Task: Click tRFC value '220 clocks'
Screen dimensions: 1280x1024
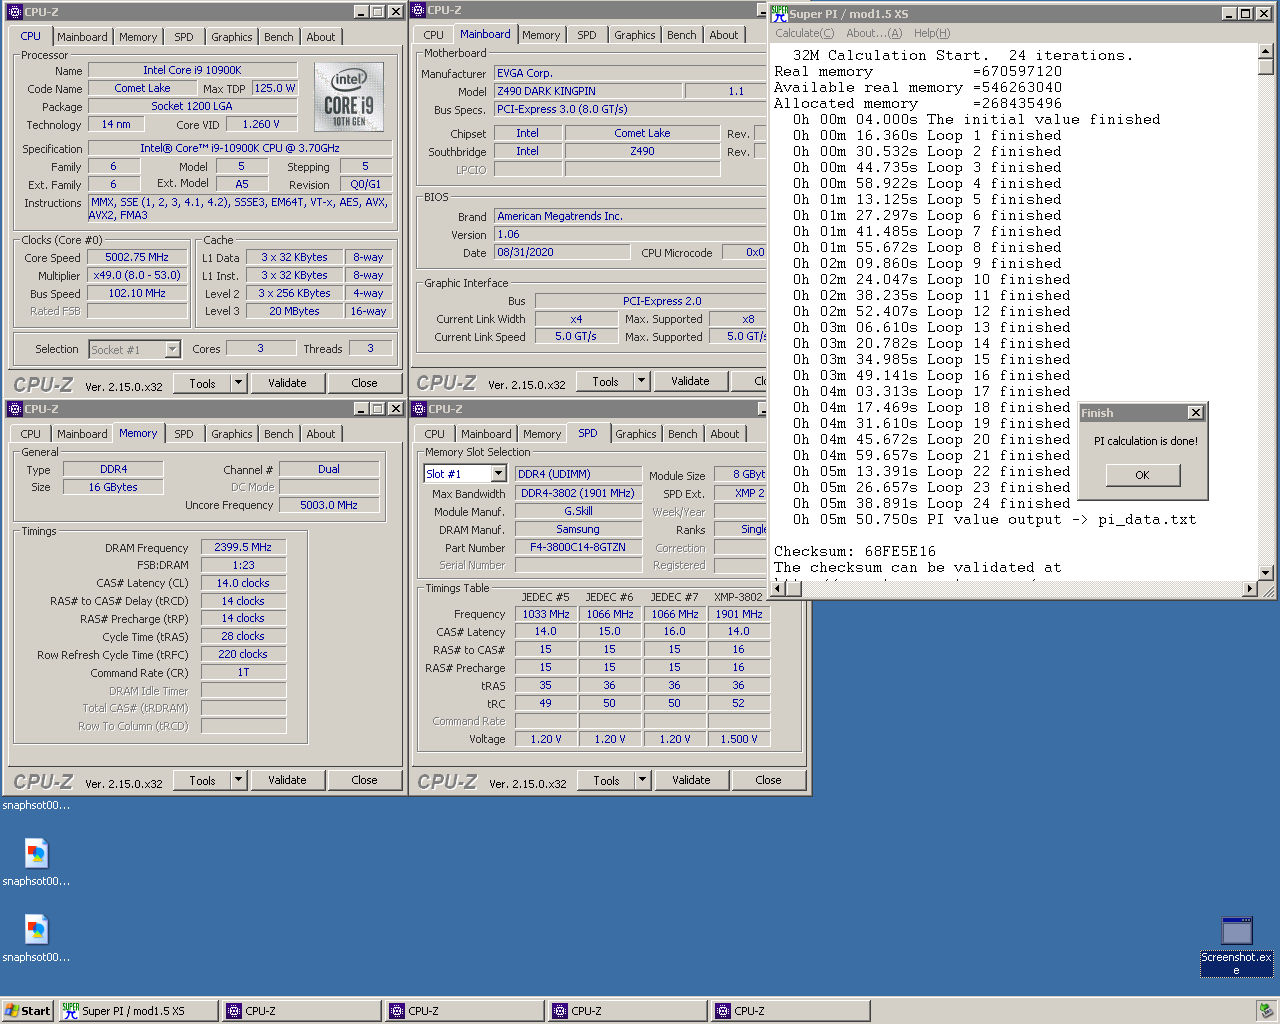Action: [243, 654]
